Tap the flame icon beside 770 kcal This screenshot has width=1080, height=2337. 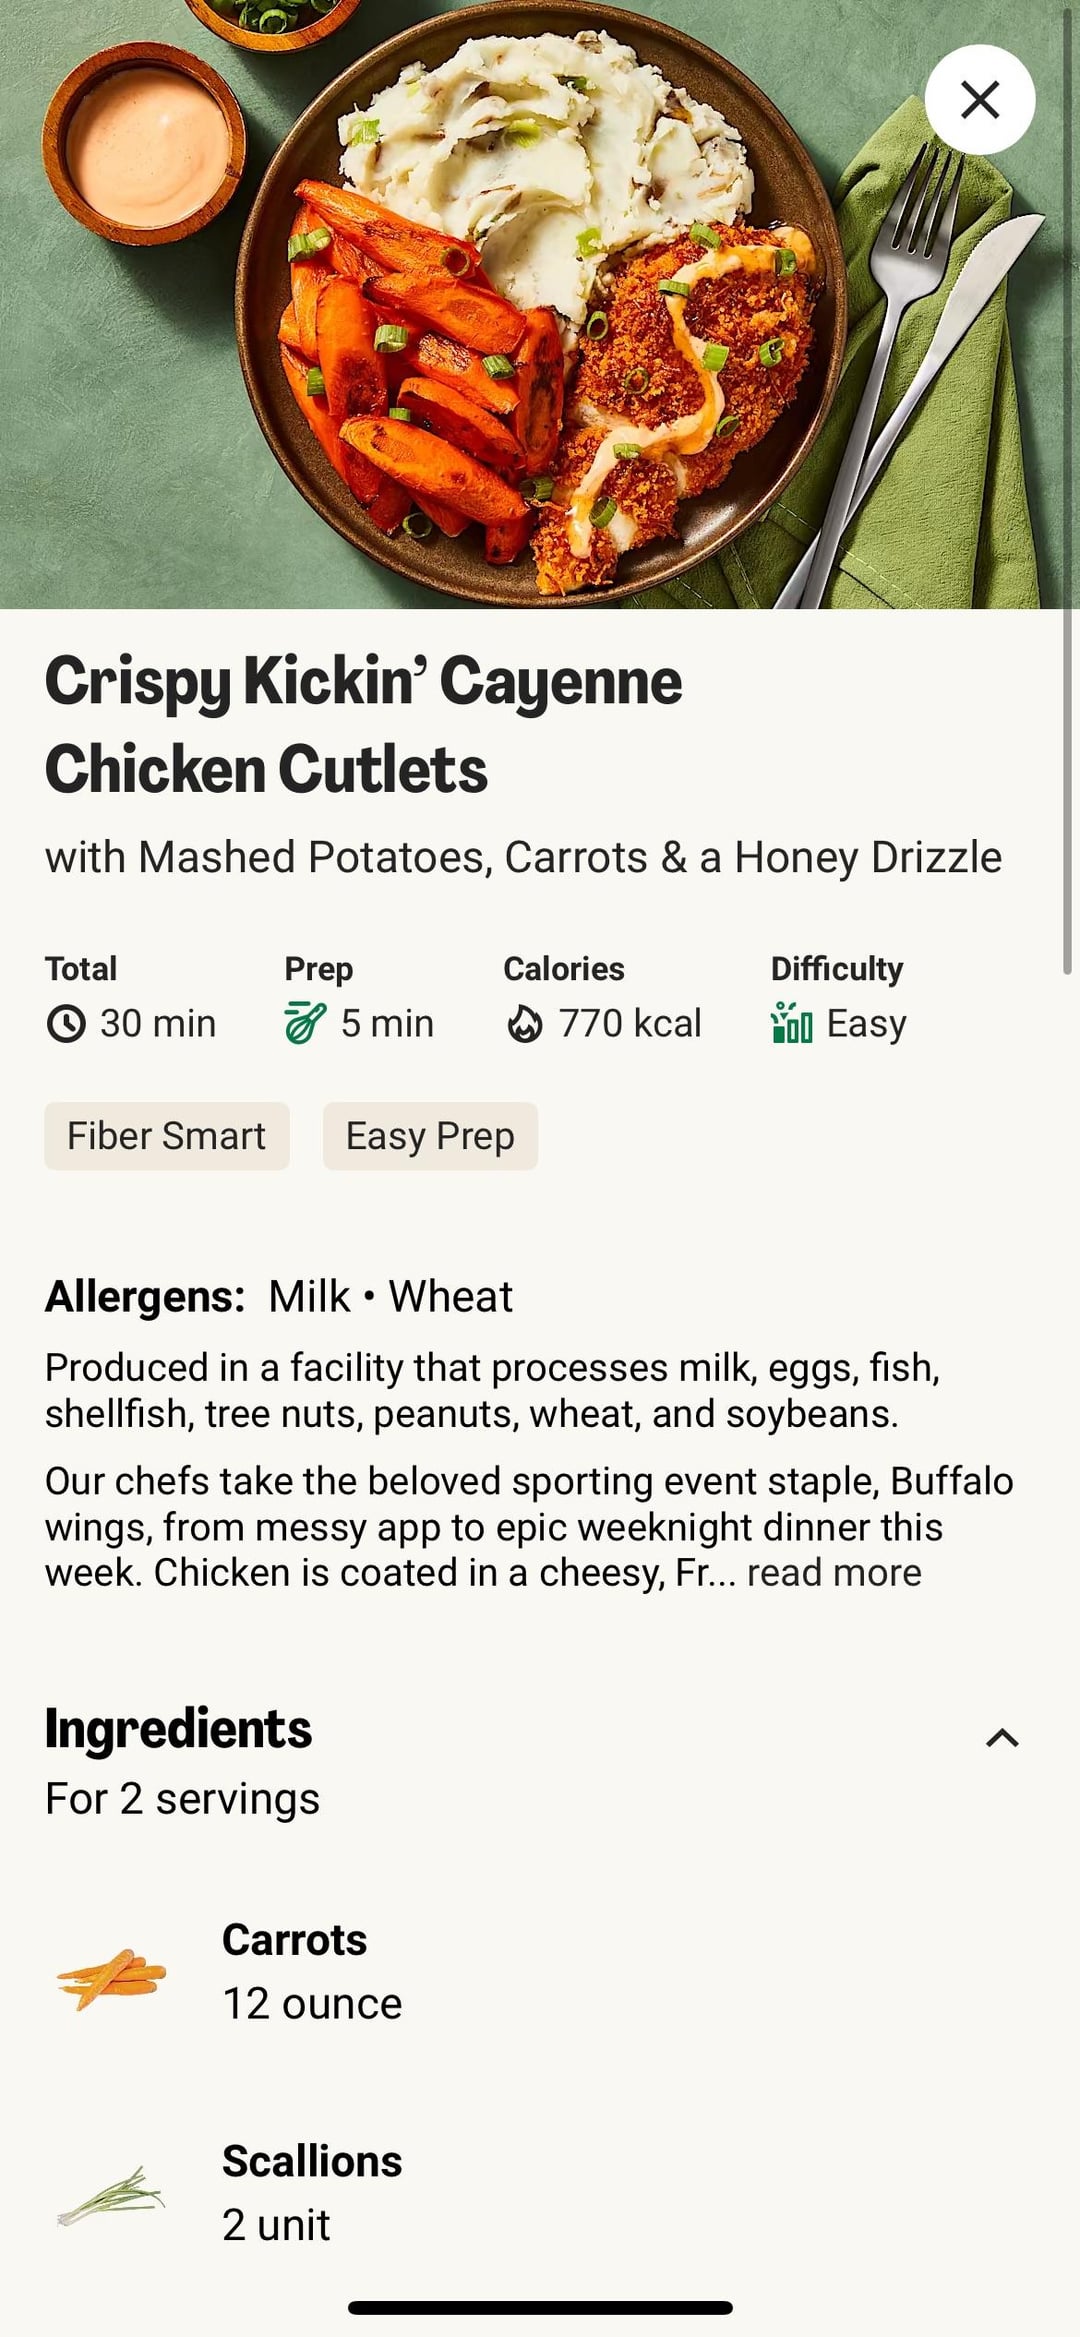tap(524, 1024)
